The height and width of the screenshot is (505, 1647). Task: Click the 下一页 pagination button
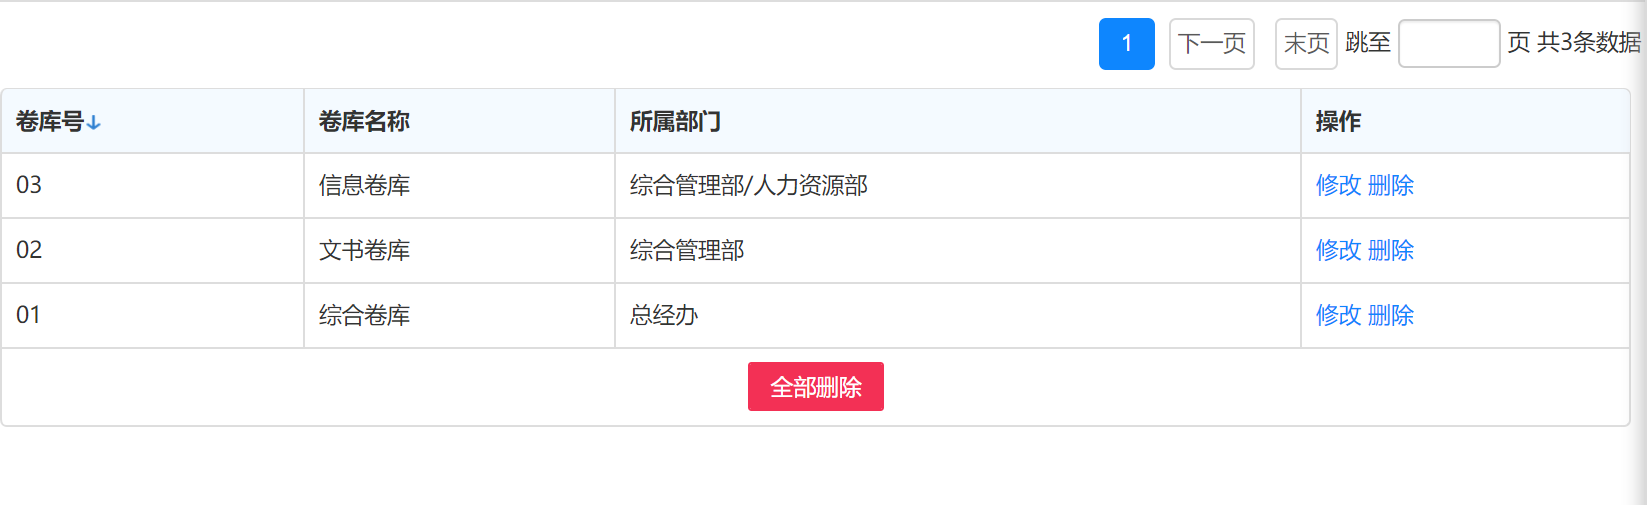pos(1212,44)
